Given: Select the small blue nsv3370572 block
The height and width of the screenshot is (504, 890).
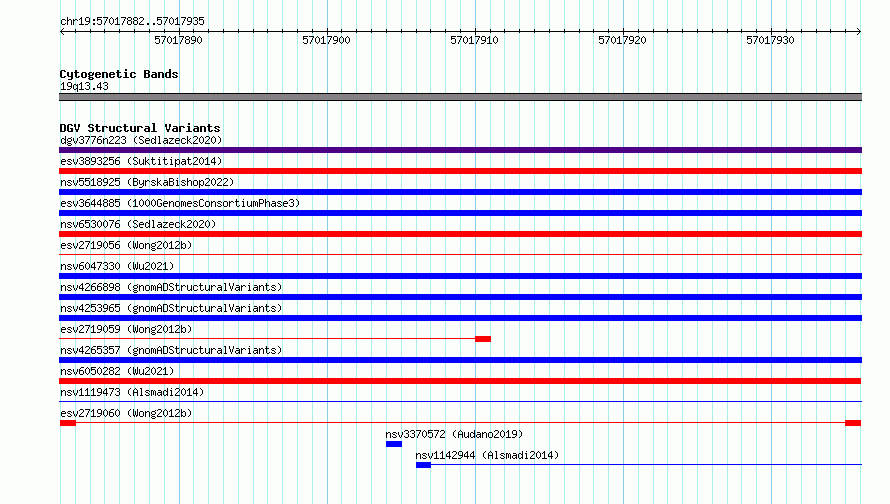Looking at the screenshot, I should click(x=394, y=444).
